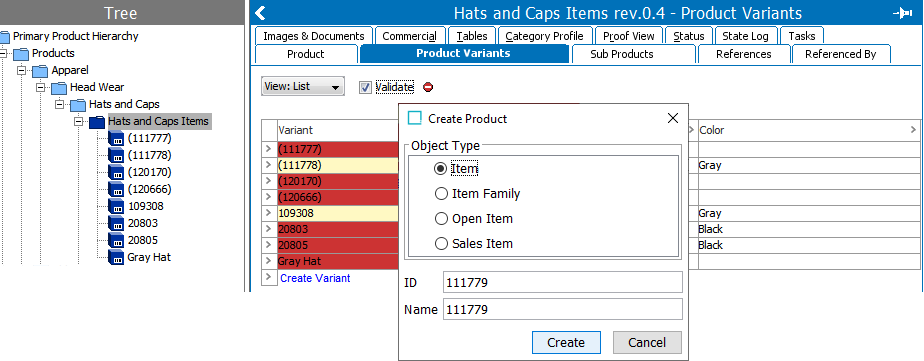Collapse the Head Wear tree node
Viewport: 924px width, 361px height.
41,87
